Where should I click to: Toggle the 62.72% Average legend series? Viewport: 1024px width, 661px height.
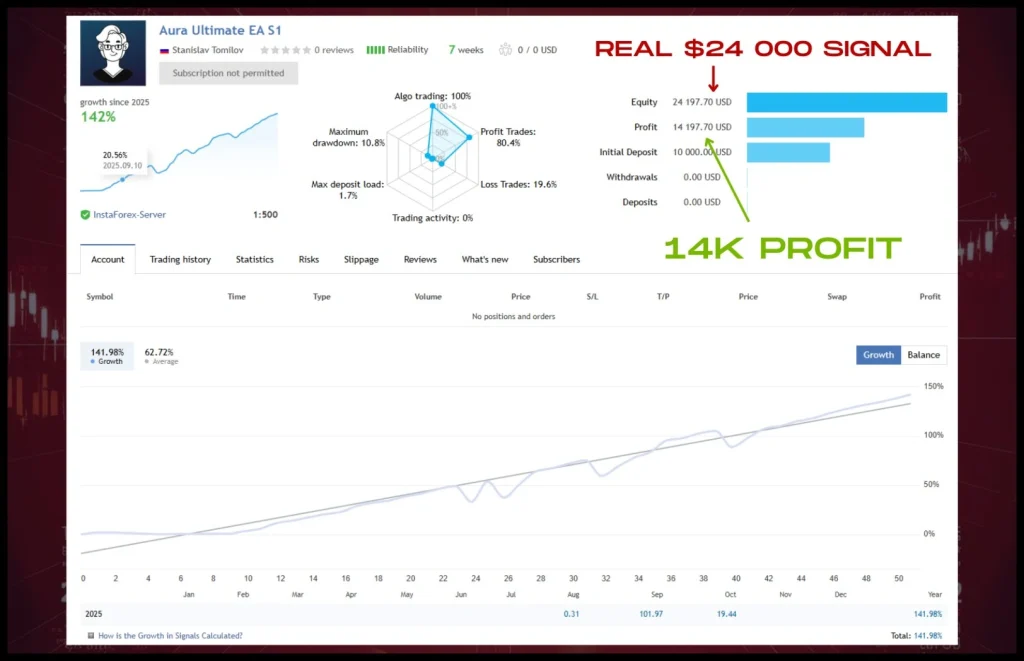click(160, 355)
